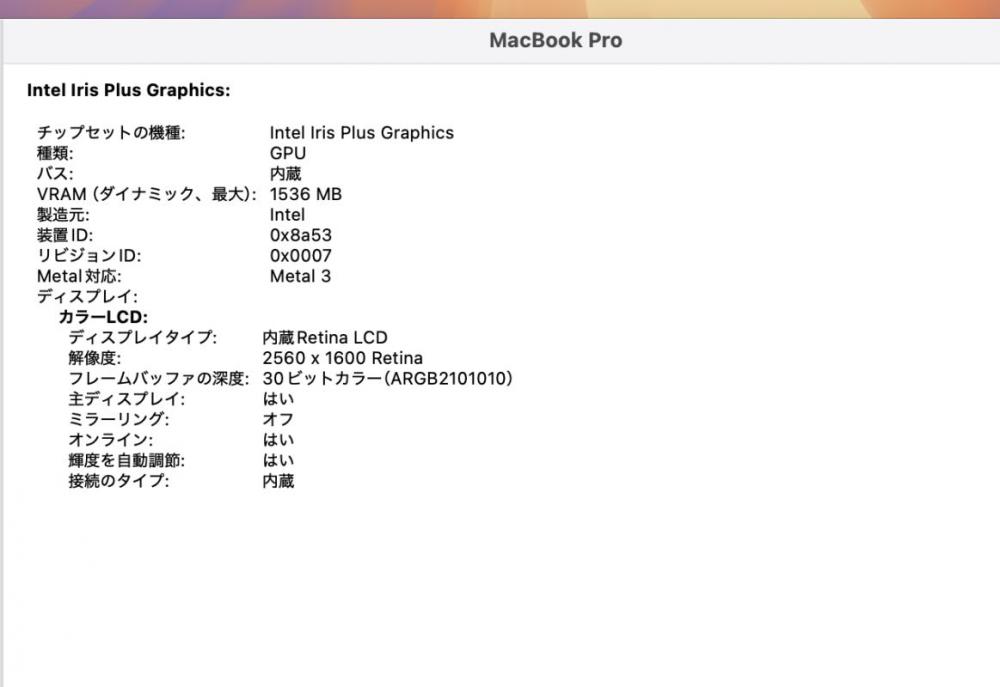Click the 種類 label

[x=55, y=153]
